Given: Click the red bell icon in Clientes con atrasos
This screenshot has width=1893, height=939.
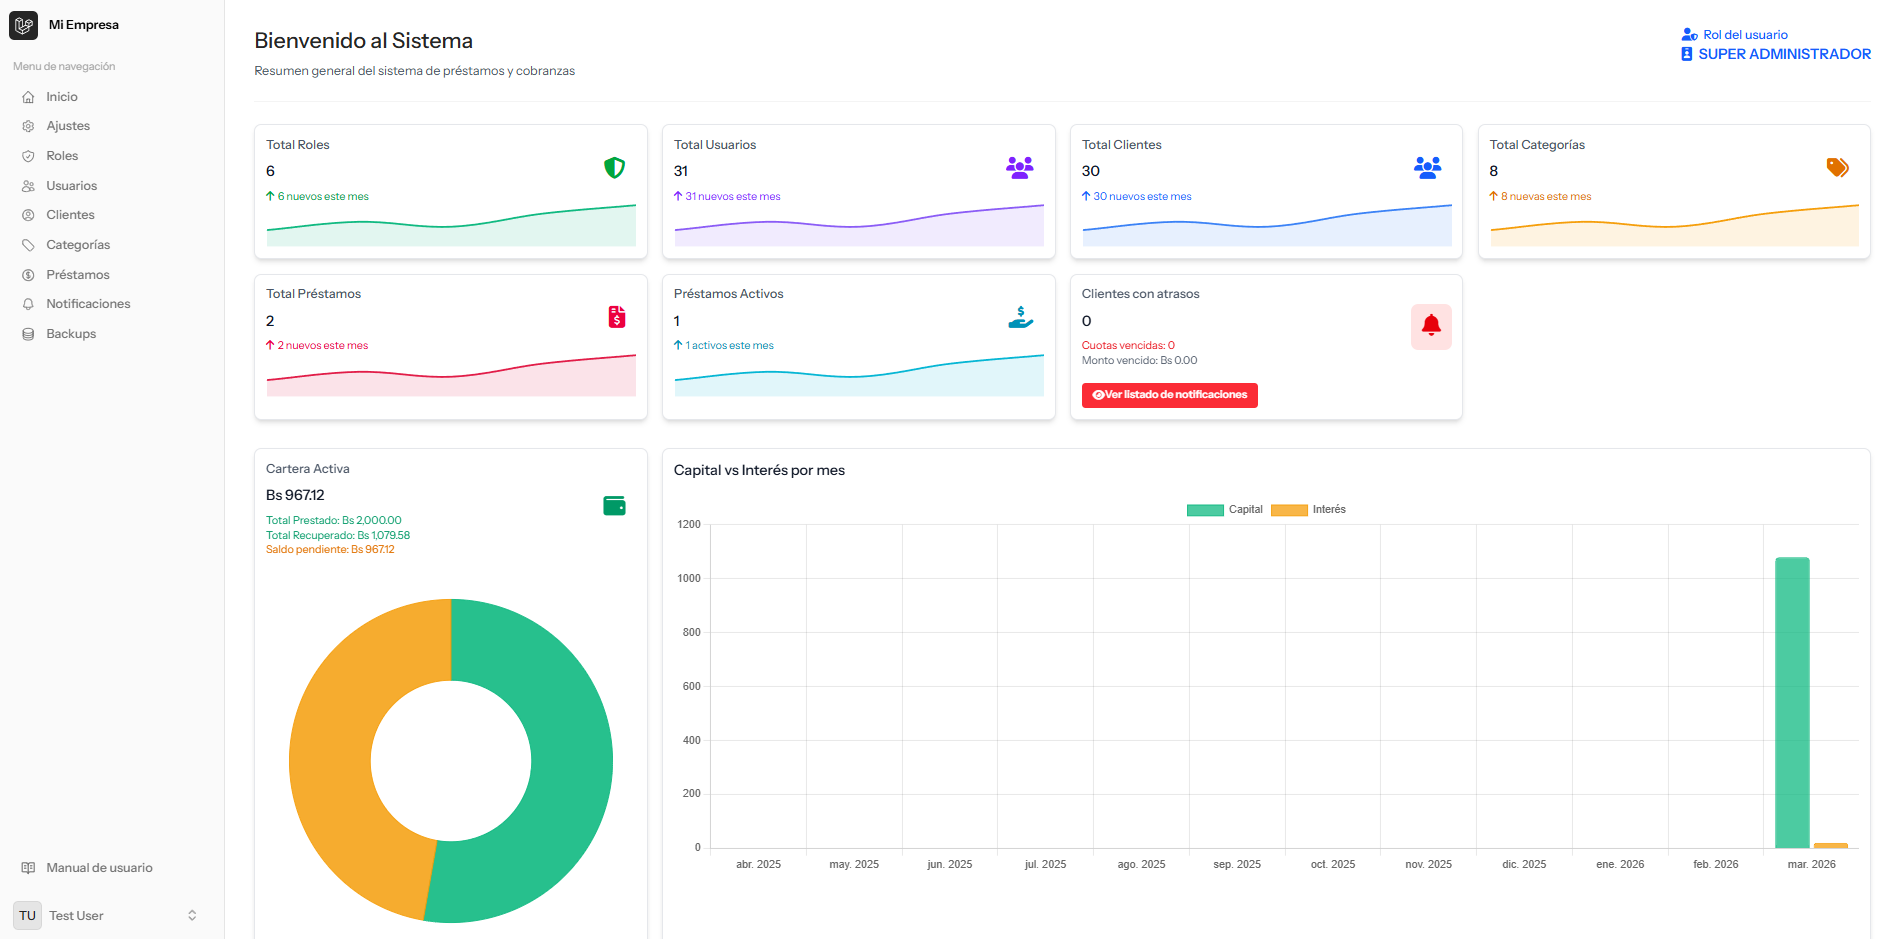Looking at the screenshot, I should coord(1430,325).
